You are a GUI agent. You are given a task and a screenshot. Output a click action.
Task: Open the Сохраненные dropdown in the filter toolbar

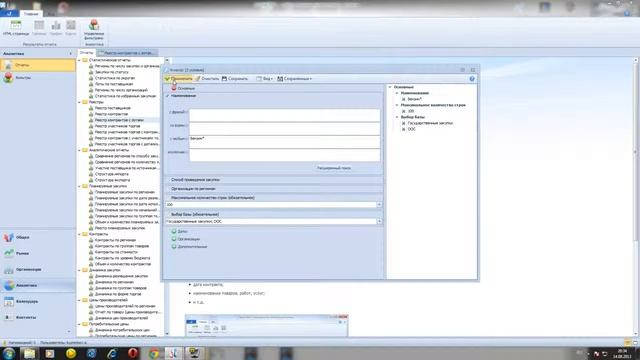click(x=294, y=78)
